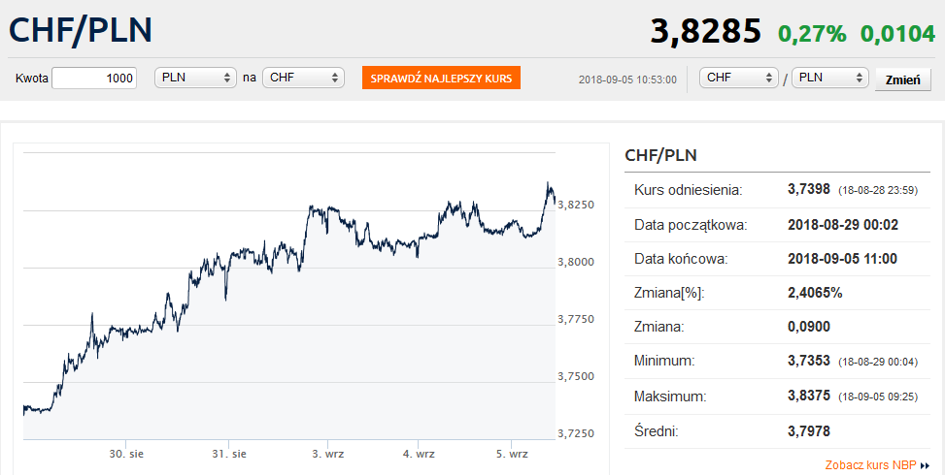Click the double-arrow icon beside NBP link
Screen dimensions: 945x476
tap(926, 466)
